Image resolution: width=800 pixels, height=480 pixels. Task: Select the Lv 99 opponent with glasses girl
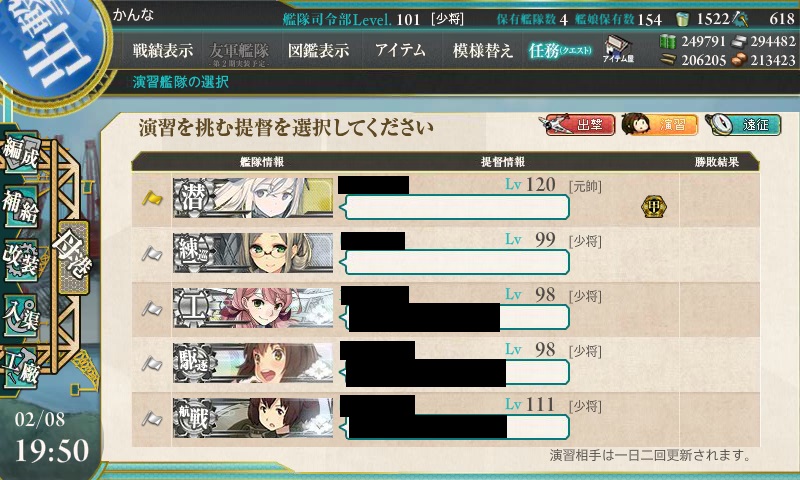(x=445, y=255)
